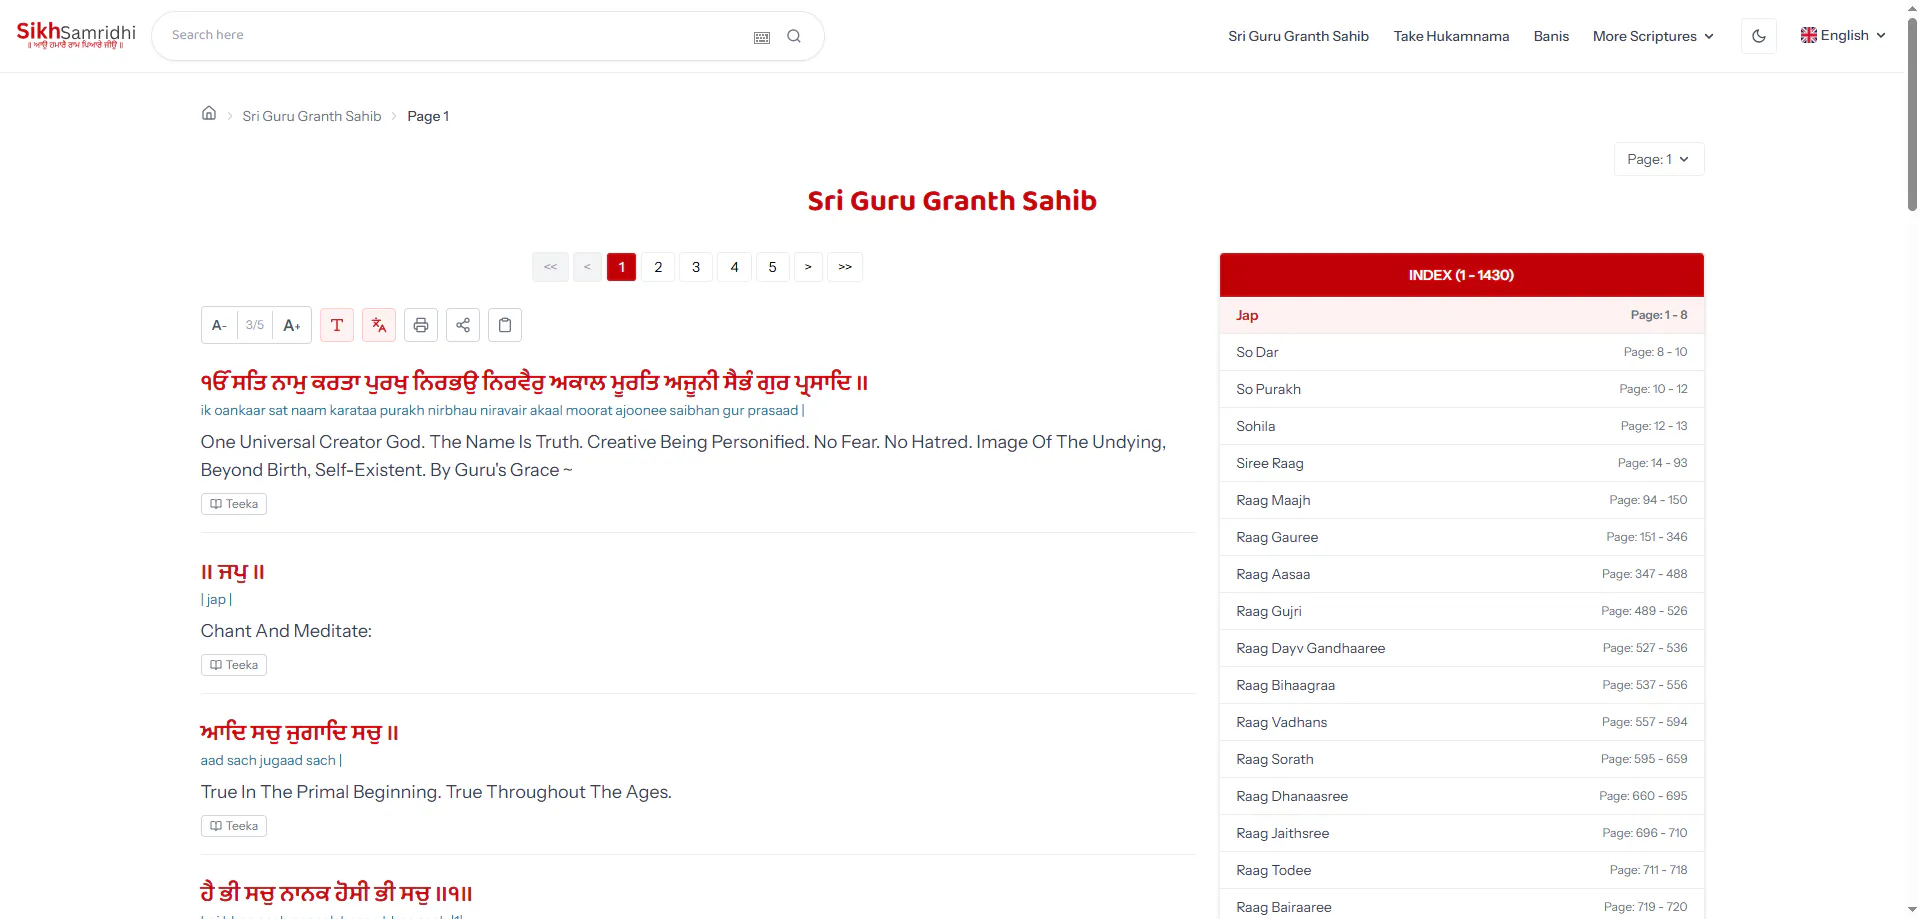1919x919 pixels.
Task: Open Teeka under True In The Primal Beginning
Action: [x=234, y=826]
